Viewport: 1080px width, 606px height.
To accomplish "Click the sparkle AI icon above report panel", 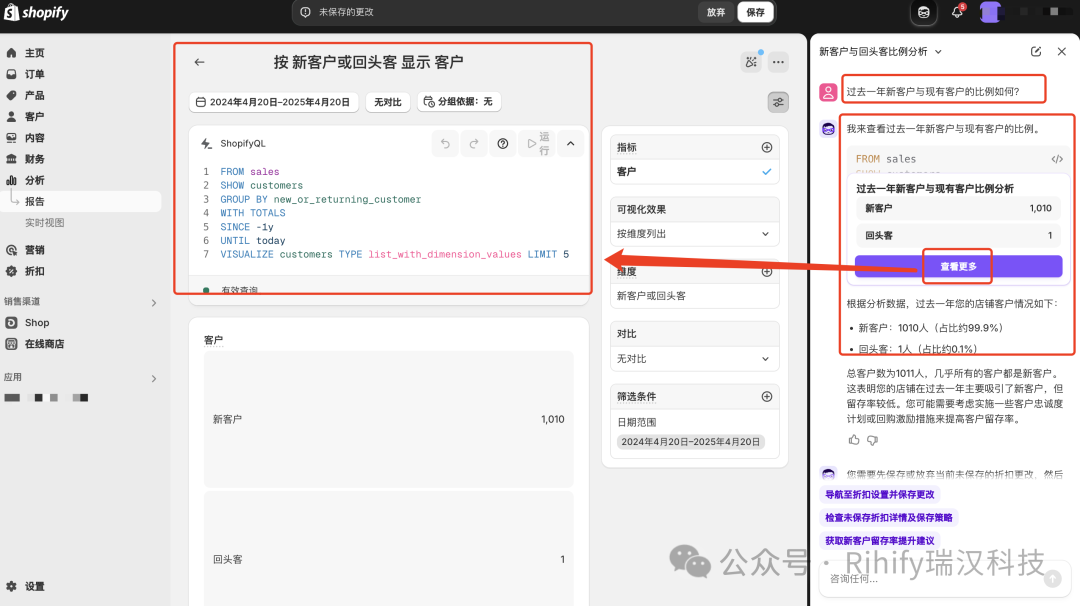I will pyautogui.click(x=751, y=62).
